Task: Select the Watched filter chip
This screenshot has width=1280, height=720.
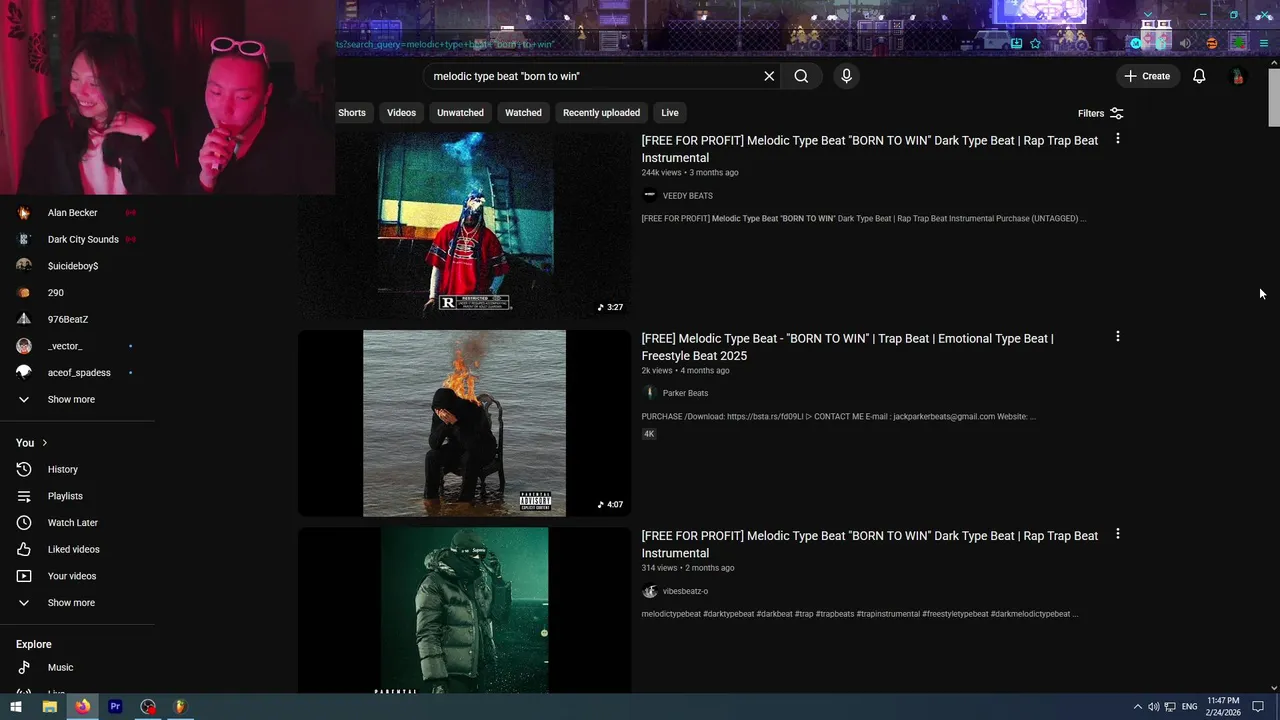Action: [x=523, y=113]
